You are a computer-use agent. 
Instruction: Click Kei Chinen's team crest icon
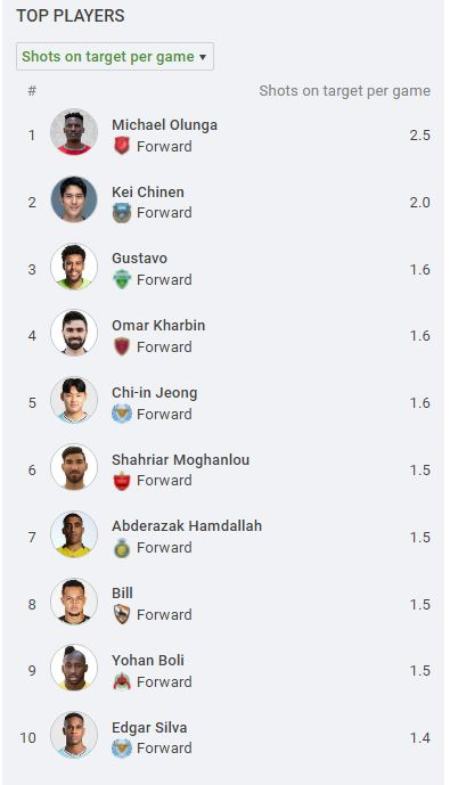coord(122,213)
